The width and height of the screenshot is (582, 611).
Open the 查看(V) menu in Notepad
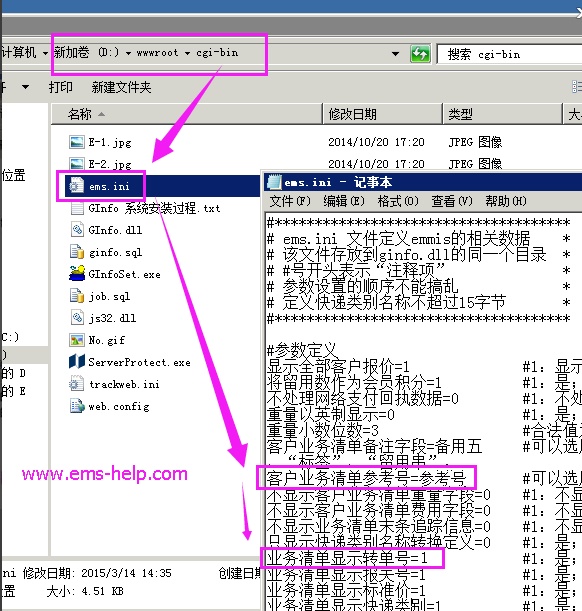[x=451, y=201]
